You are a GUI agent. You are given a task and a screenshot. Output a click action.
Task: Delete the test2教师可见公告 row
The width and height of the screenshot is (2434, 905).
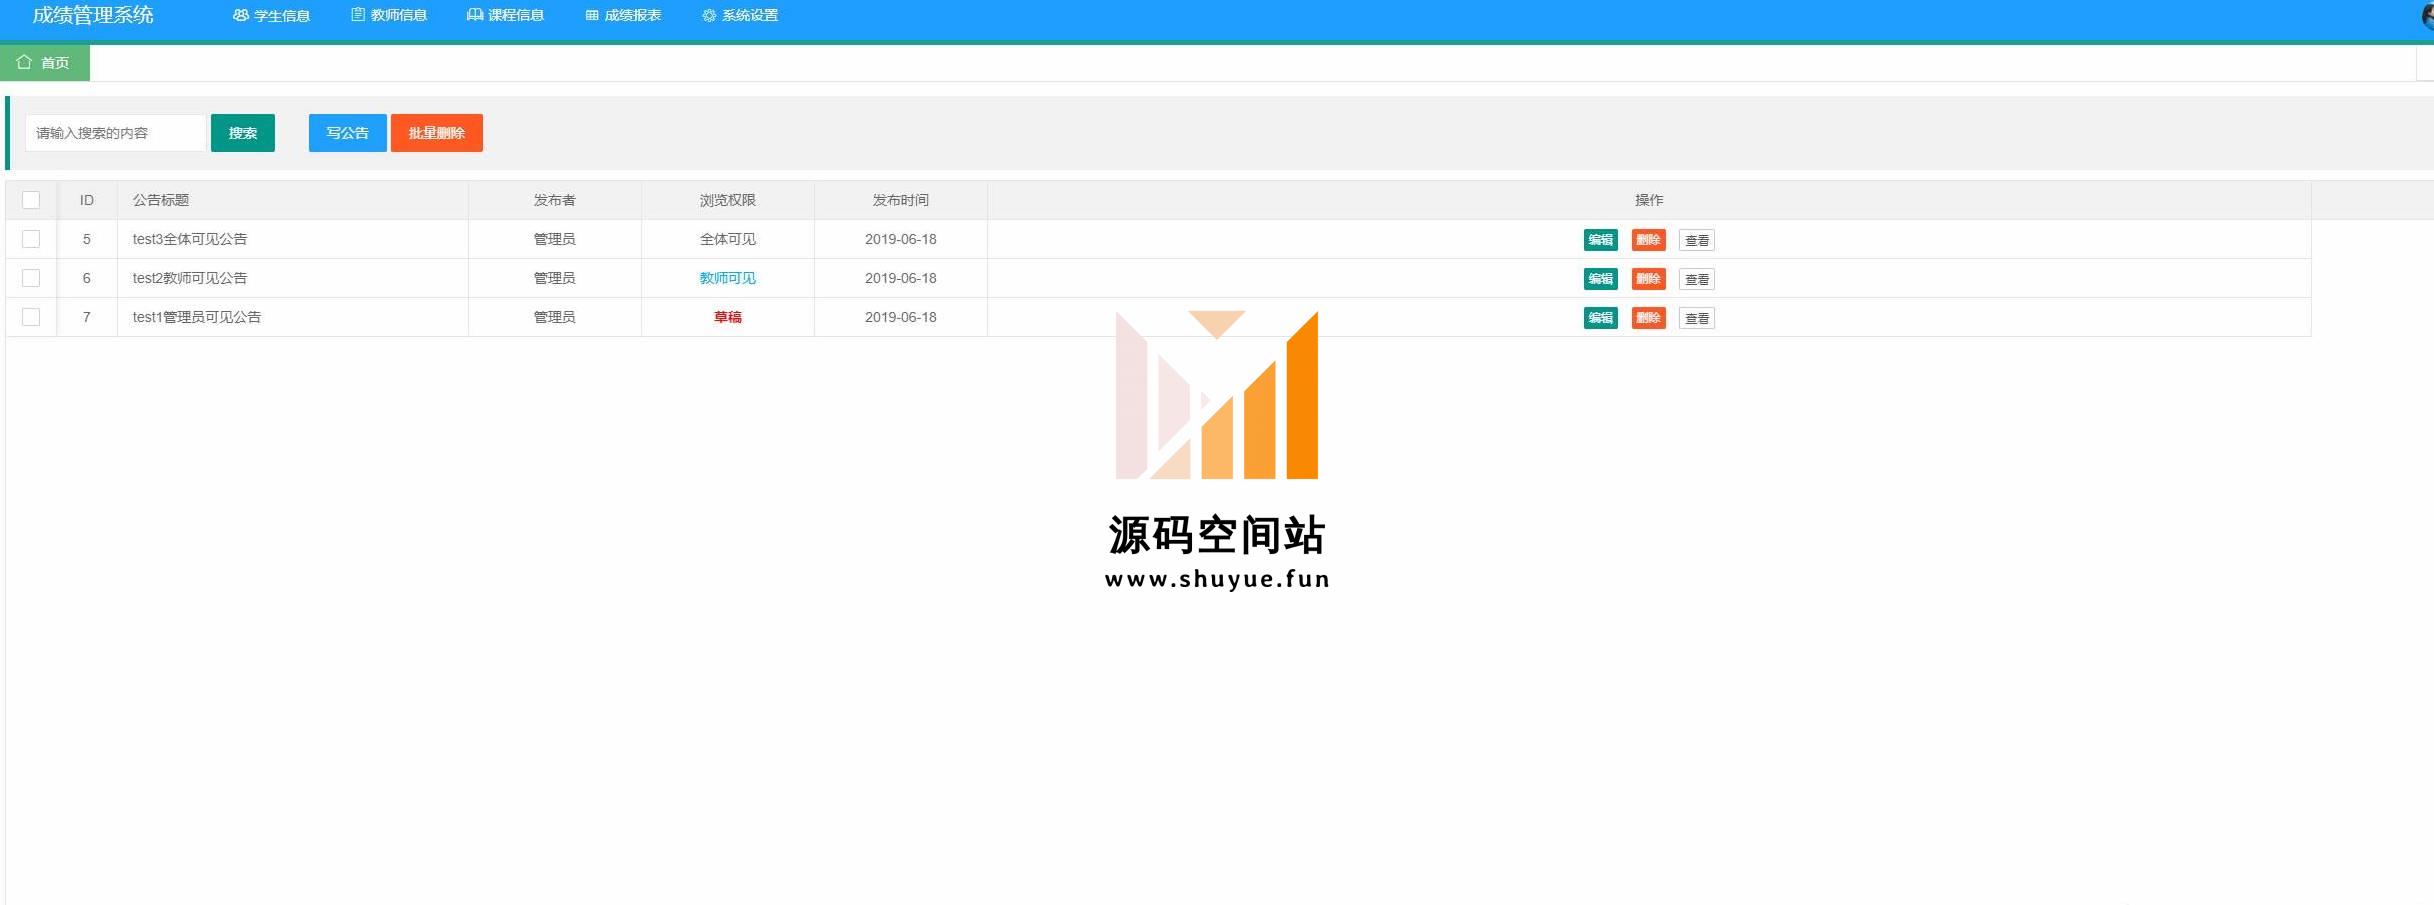(1649, 279)
